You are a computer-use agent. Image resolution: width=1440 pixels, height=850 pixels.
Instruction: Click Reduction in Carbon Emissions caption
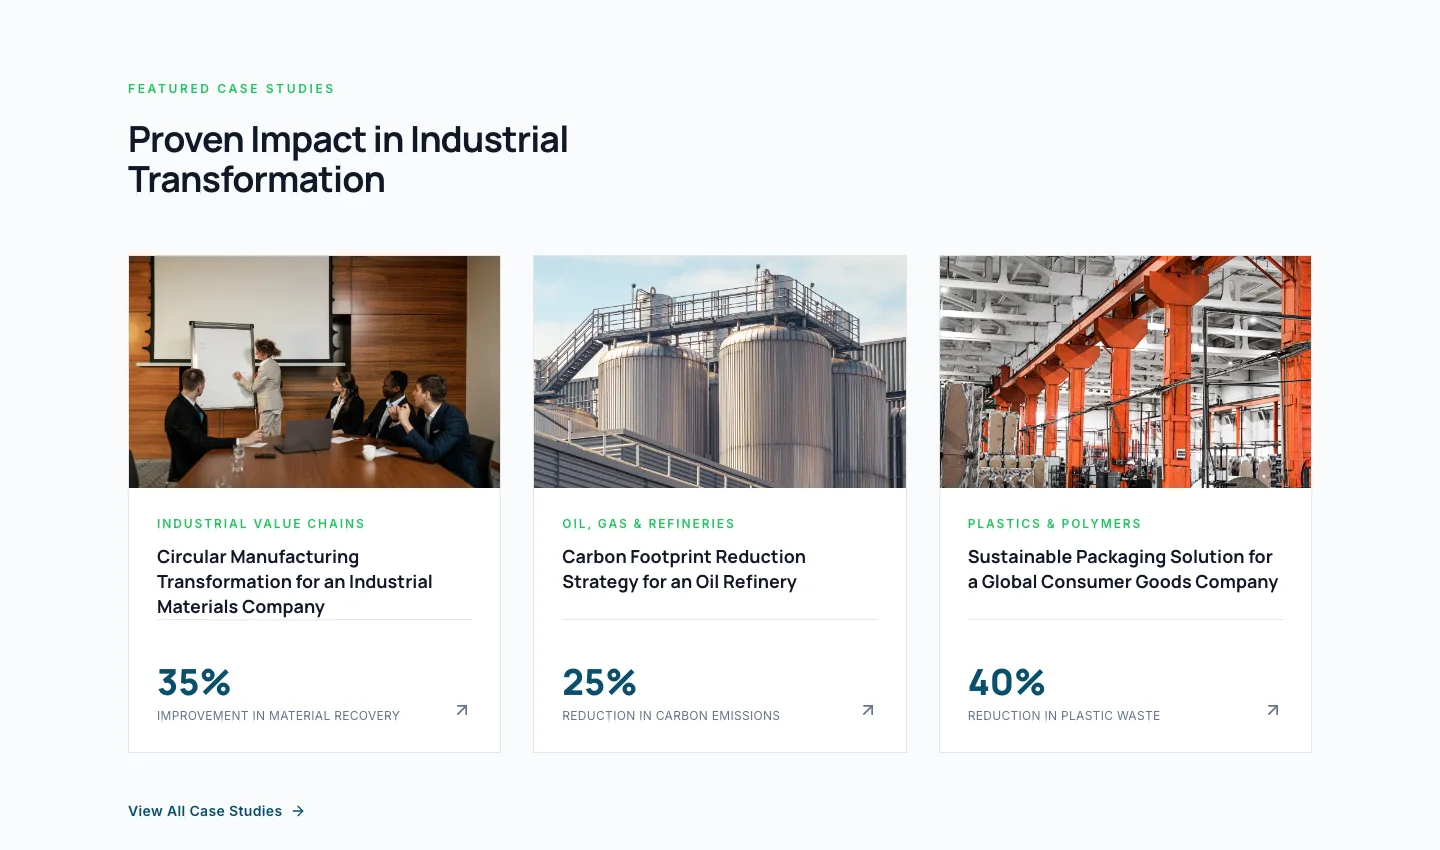click(x=671, y=716)
